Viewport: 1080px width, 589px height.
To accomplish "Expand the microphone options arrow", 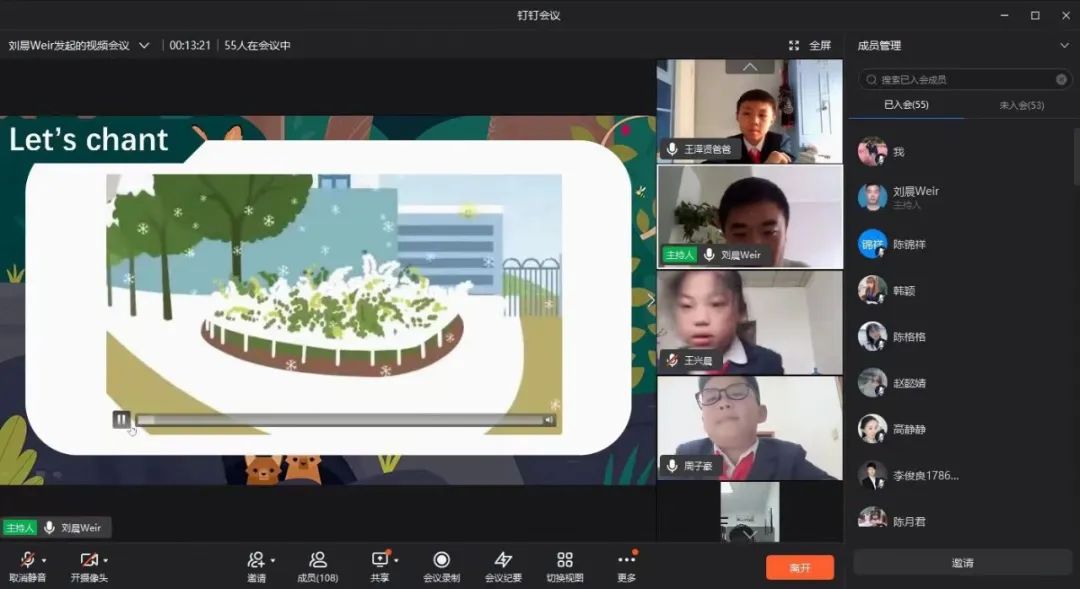I will coord(44,560).
